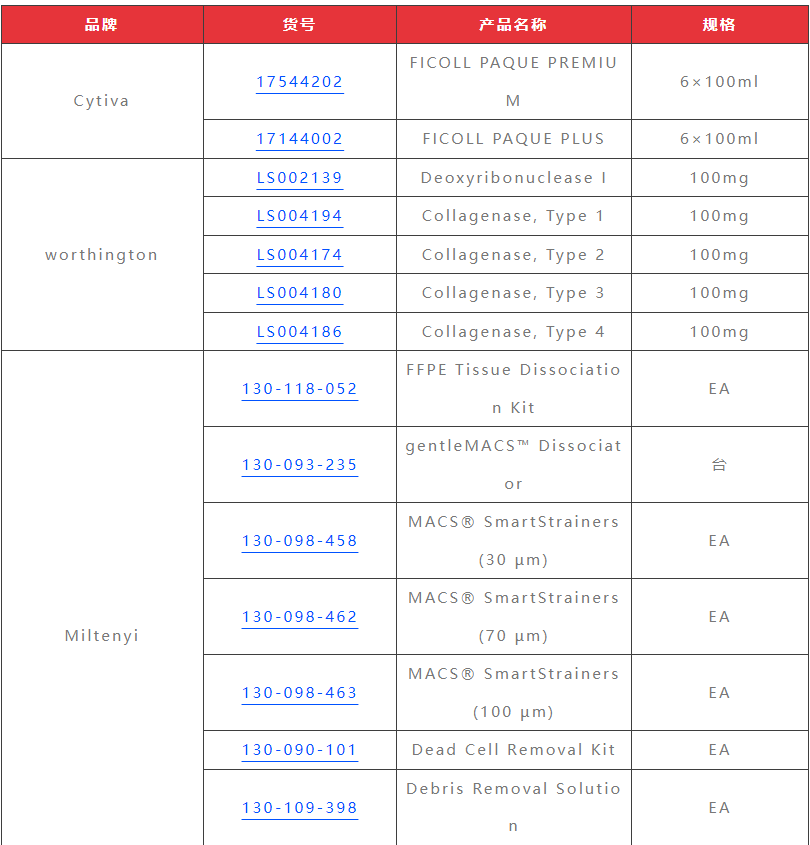The image size is (810, 845).
Task: Click catalog number LS004186
Action: (x=299, y=332)
